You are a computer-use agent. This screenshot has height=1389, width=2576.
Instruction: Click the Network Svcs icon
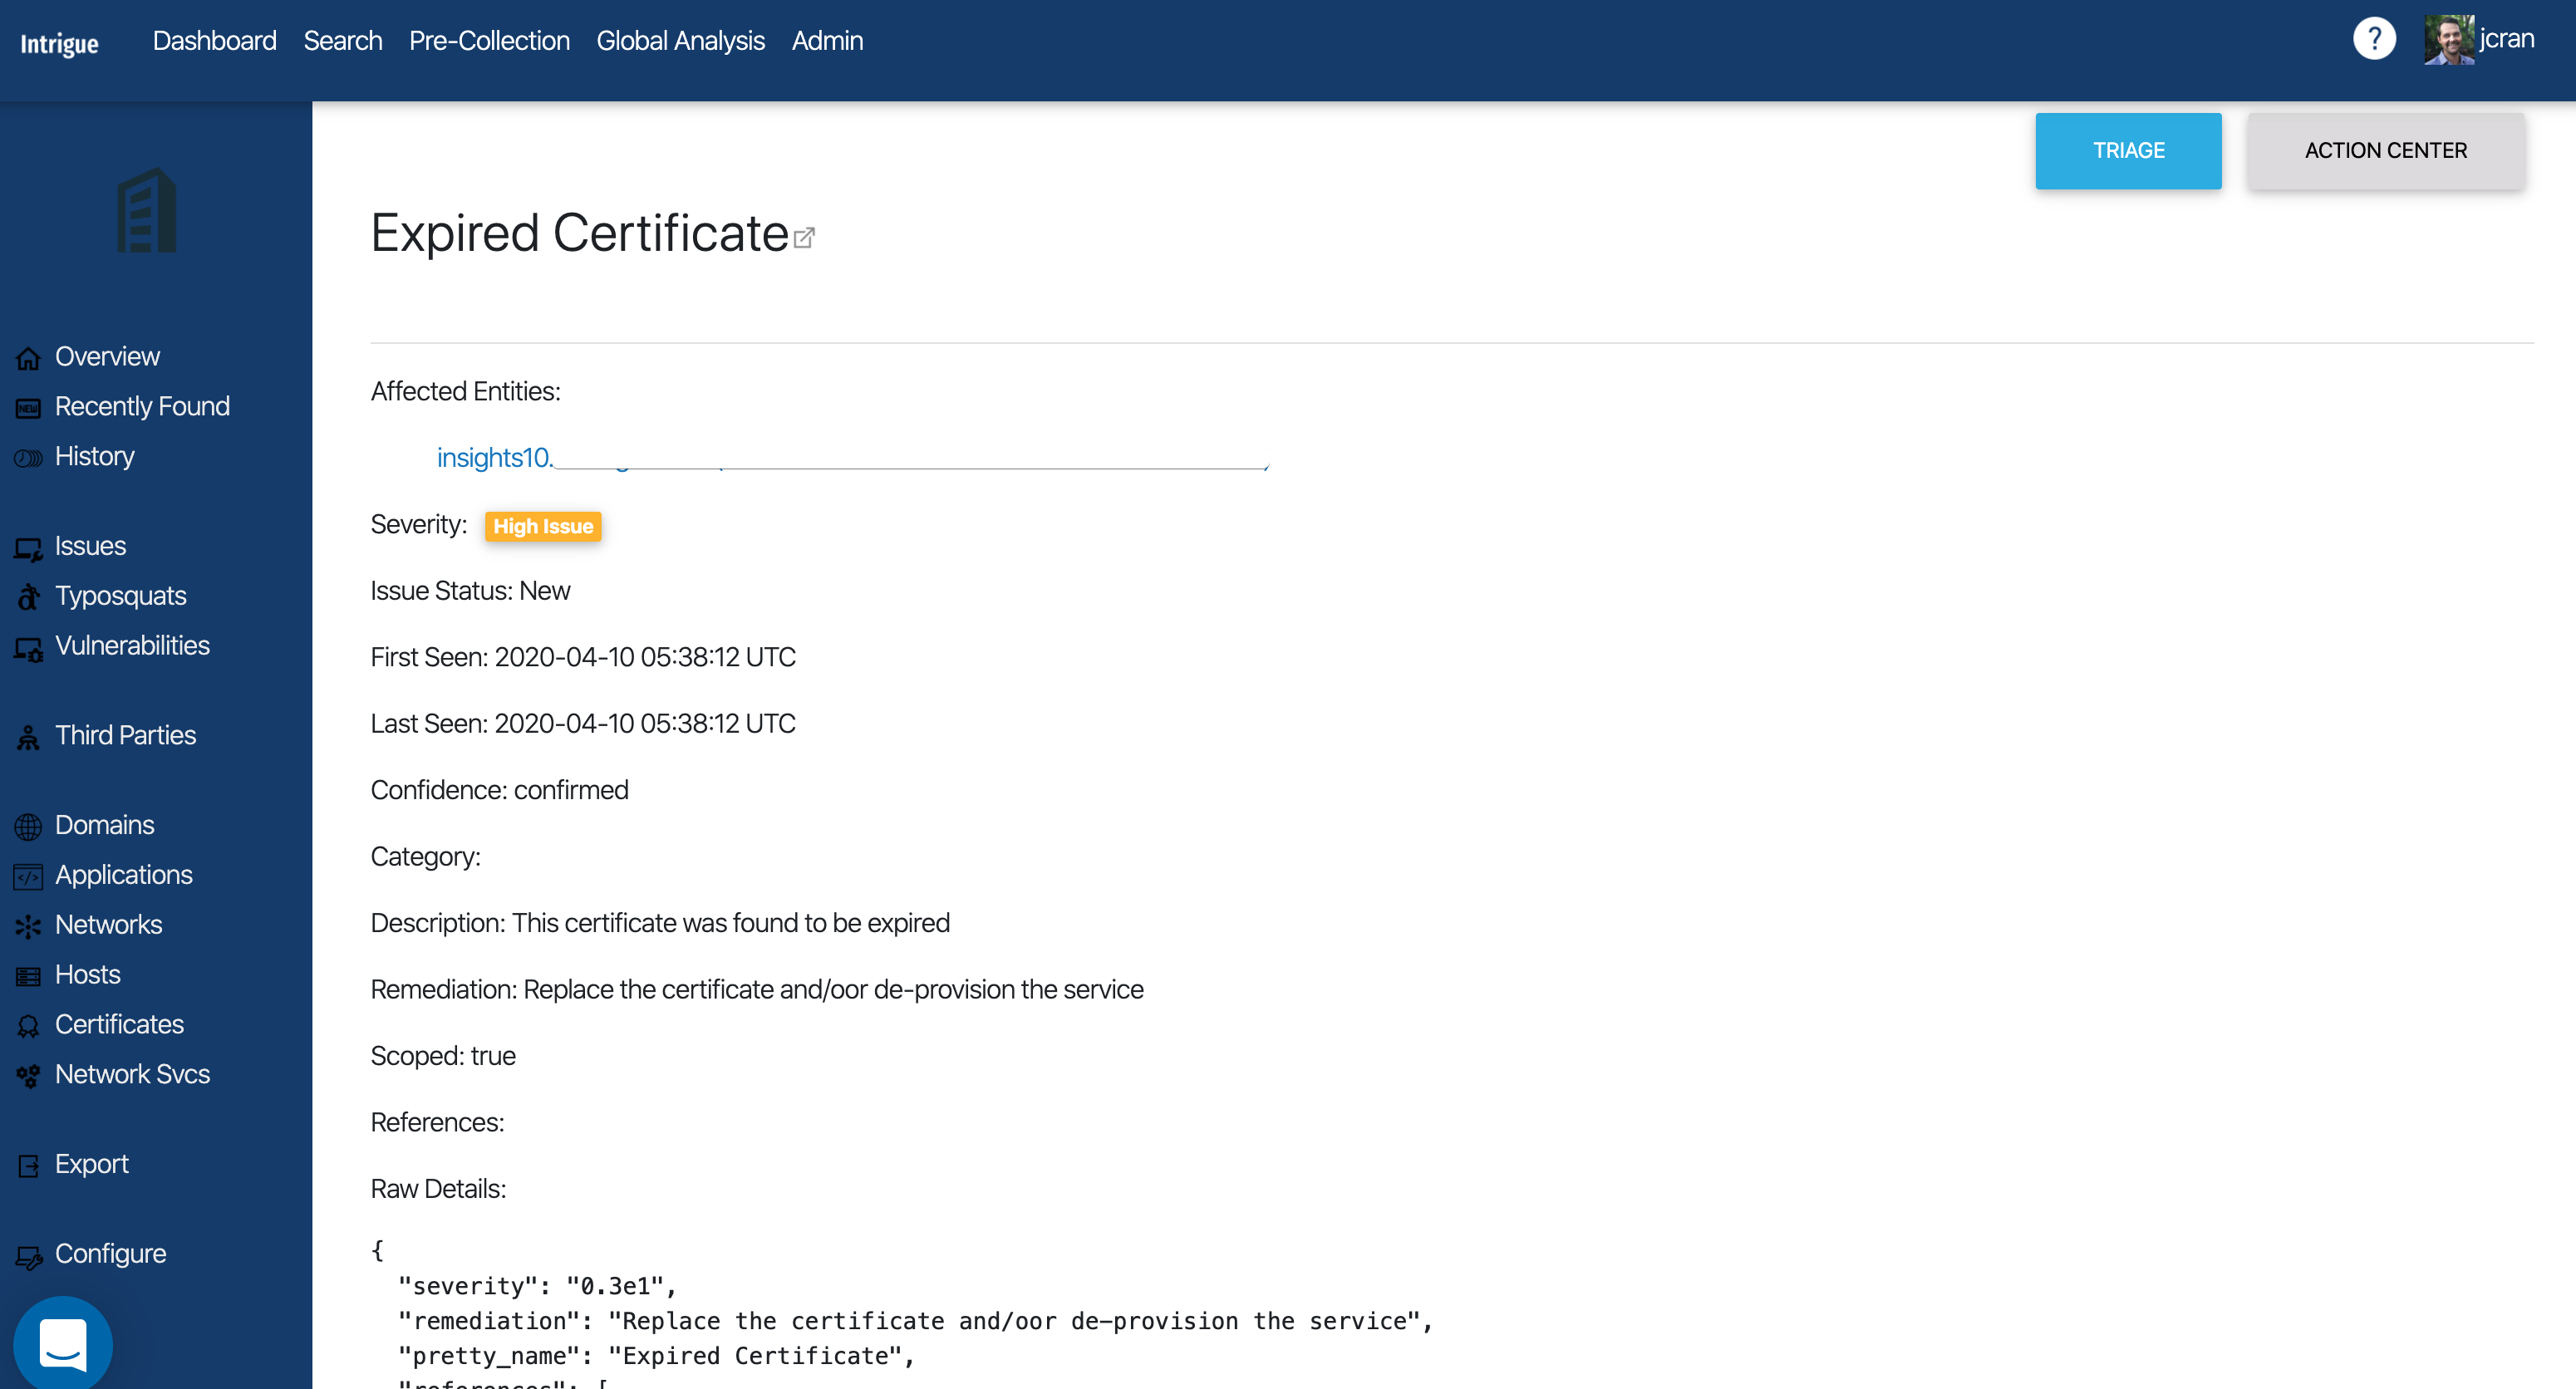tap(28, 1076)
